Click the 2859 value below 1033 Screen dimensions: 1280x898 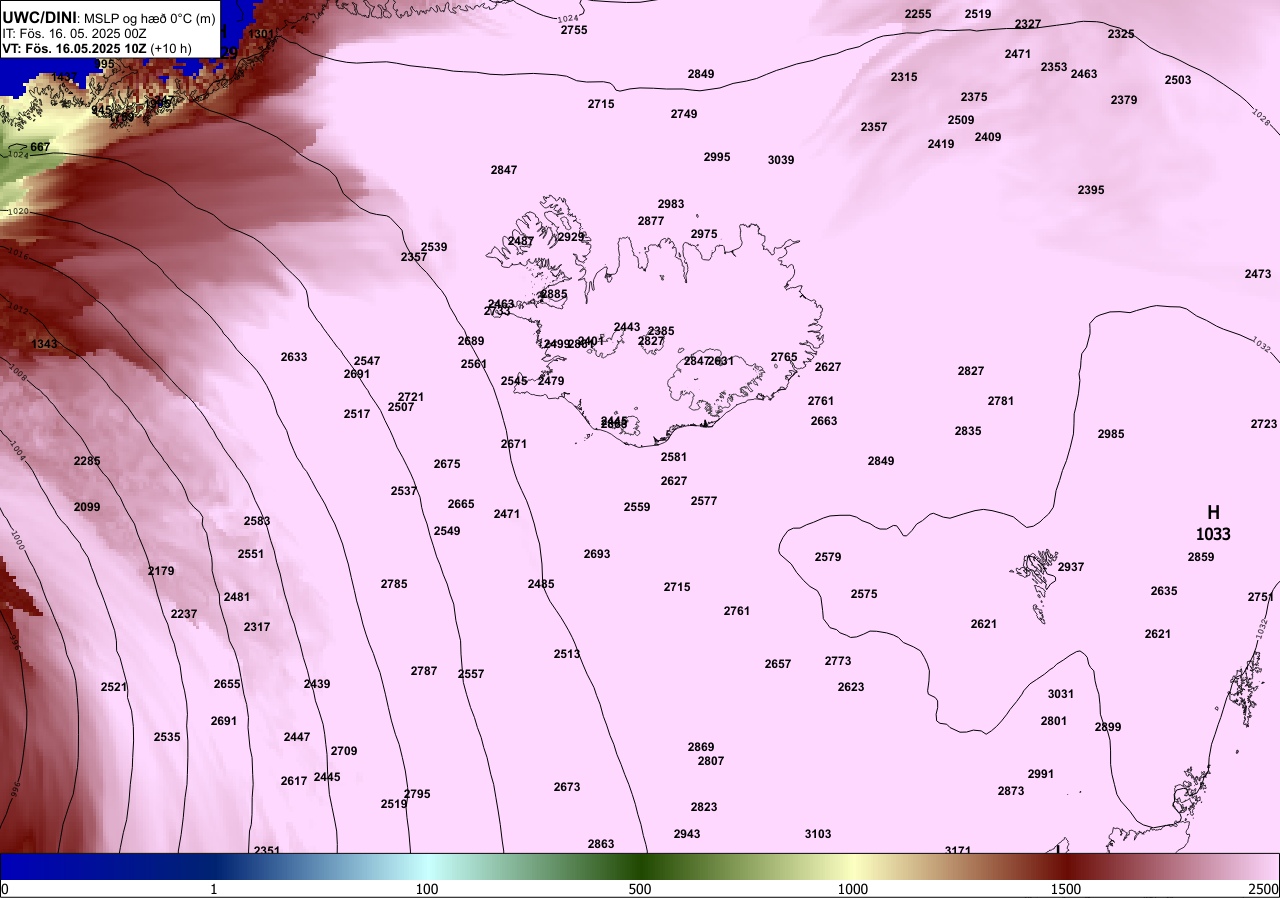(x=1201, y=557)
